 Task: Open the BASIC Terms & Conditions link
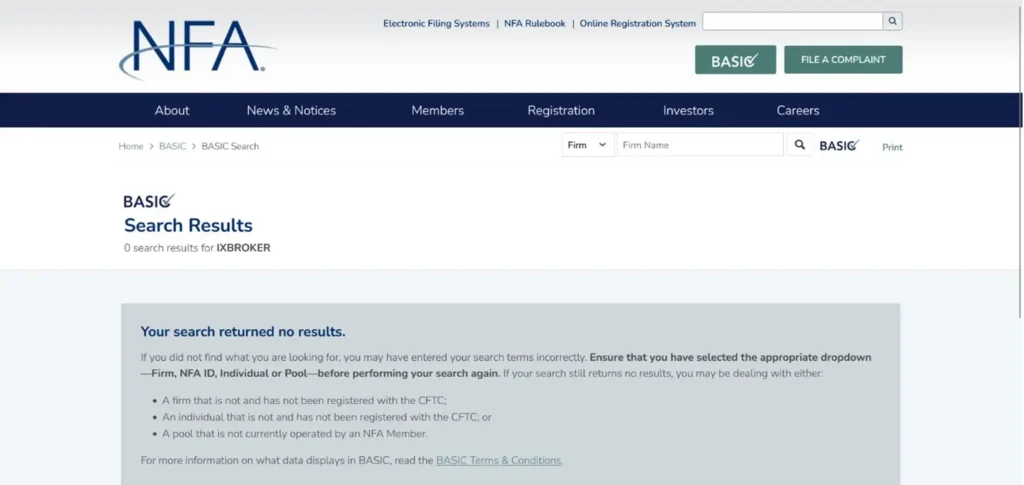[498, 460]
